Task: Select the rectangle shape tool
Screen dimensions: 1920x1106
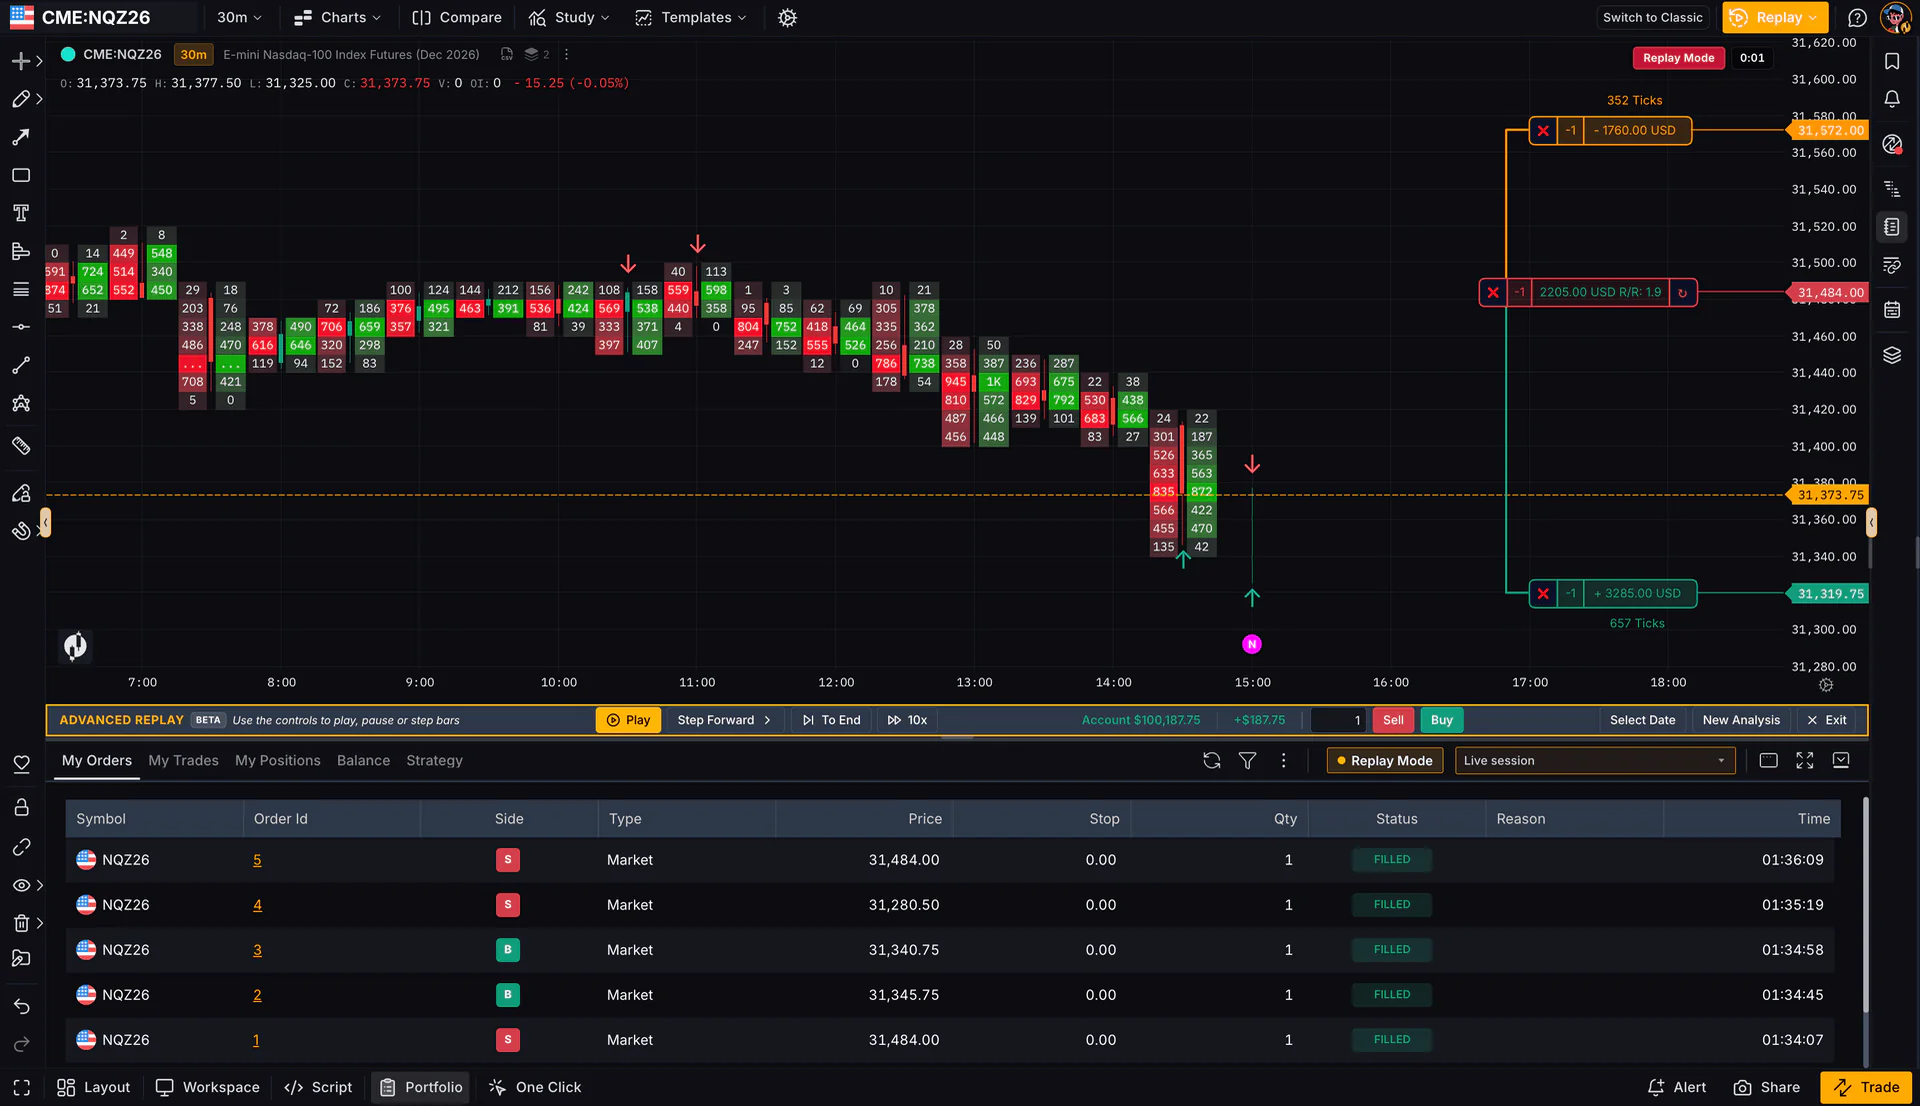Action: [21, 175]
